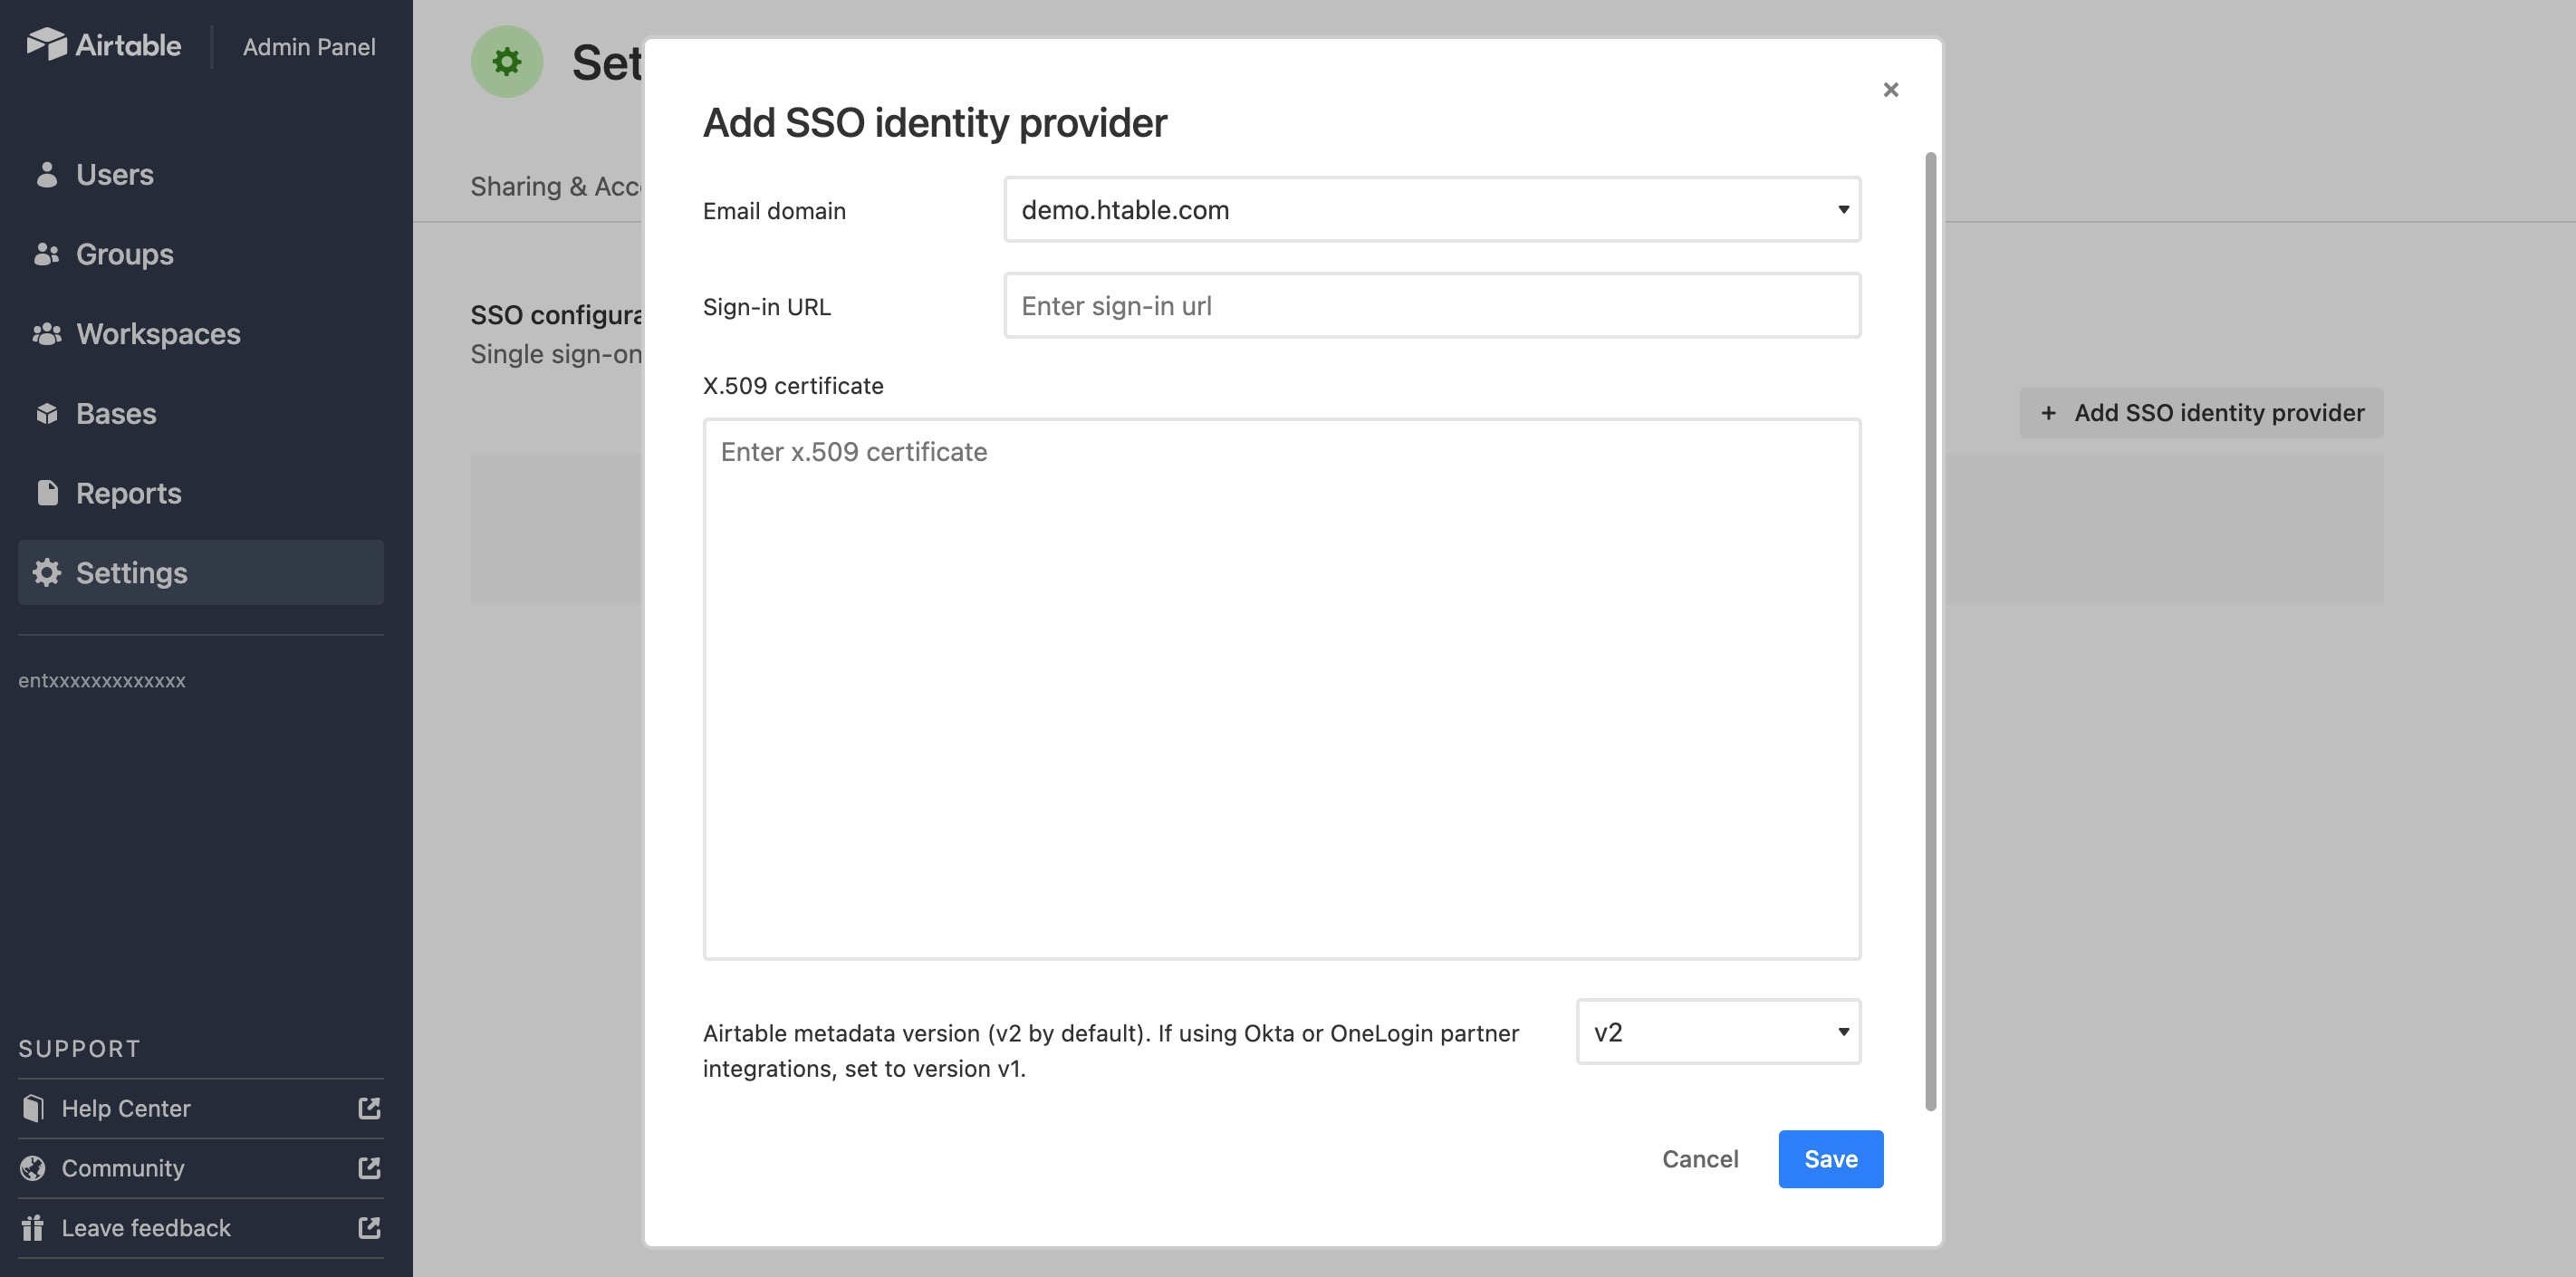Open Workspaces in the sidebar
2576x1277 pixels.
(200, 334)
